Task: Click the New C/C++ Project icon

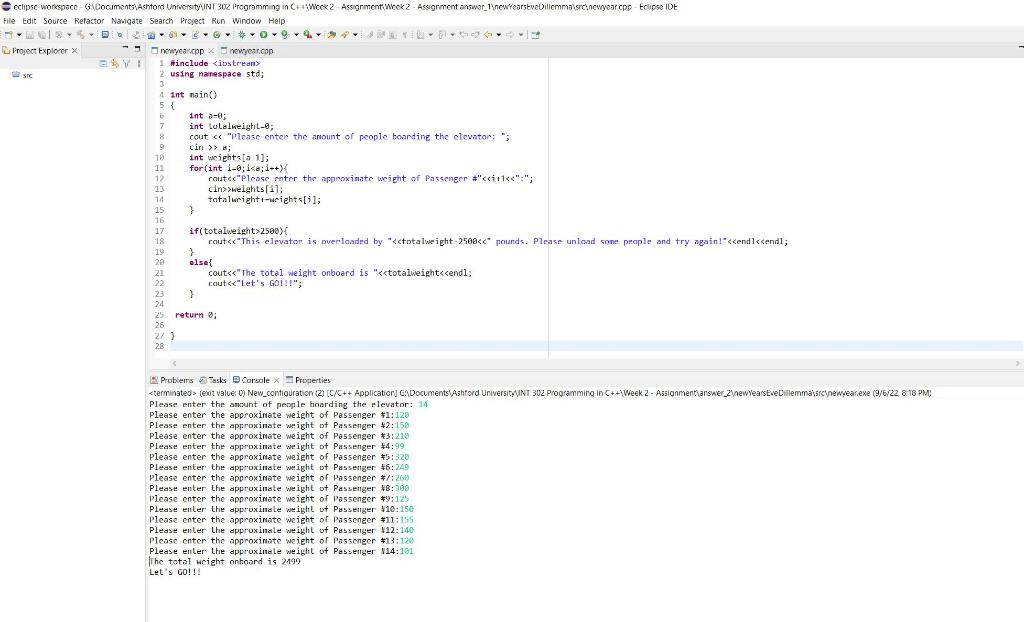Action: click(x=152, y=35)
